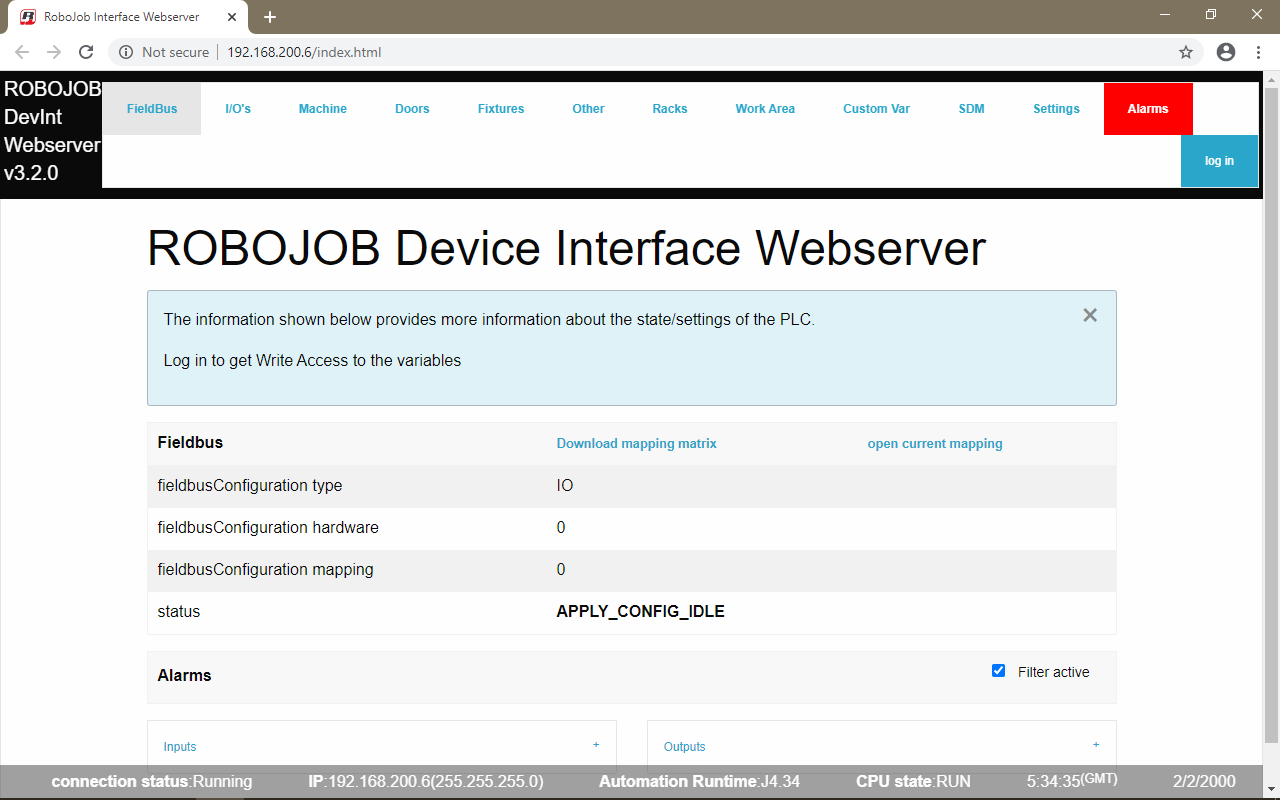
Task: Expand the Inputs panel plus sign
Action: pyautogui.click(x=596, y=745)
